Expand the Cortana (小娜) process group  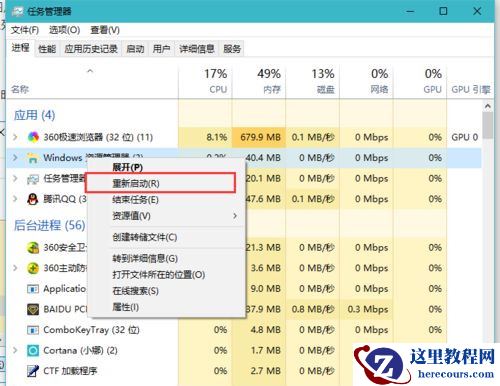point(15,350)
